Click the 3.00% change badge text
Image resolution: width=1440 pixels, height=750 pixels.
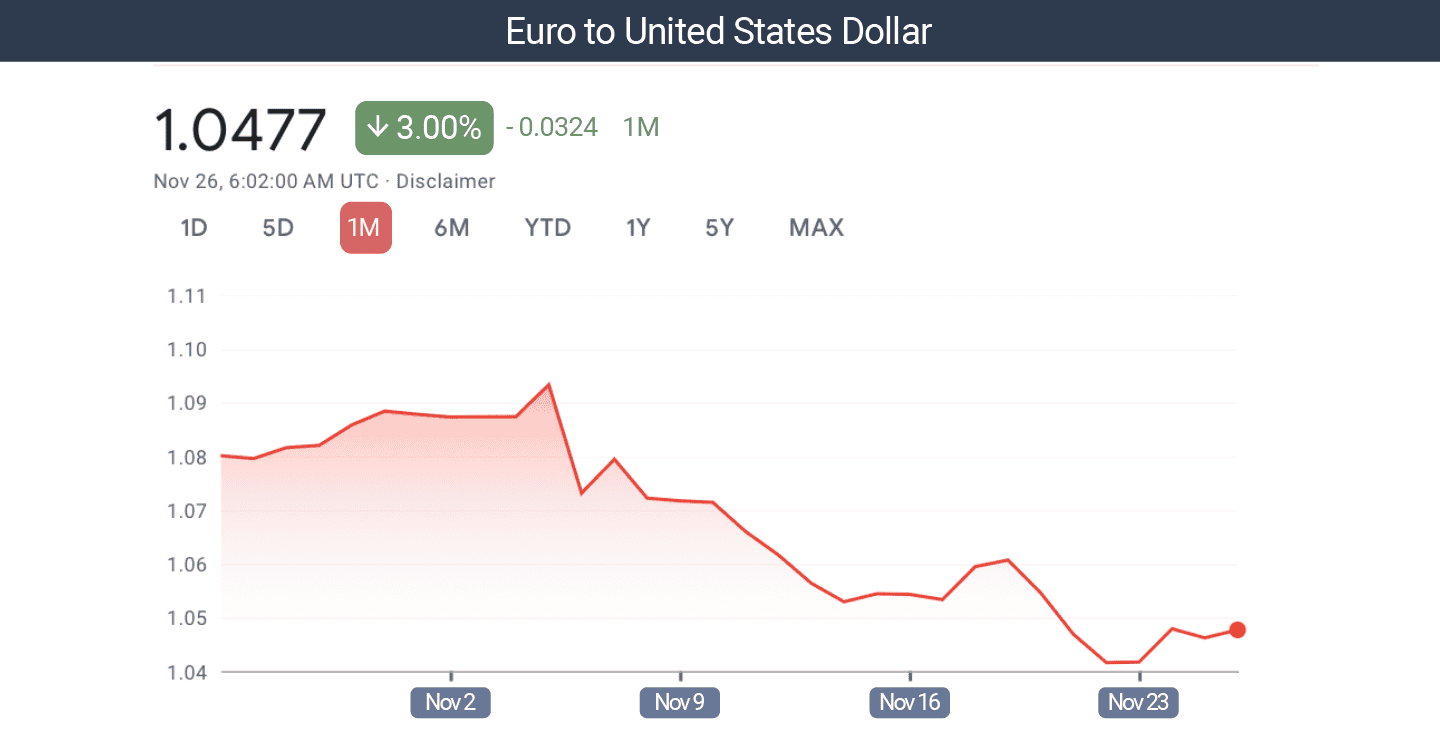tap(439, 128)
